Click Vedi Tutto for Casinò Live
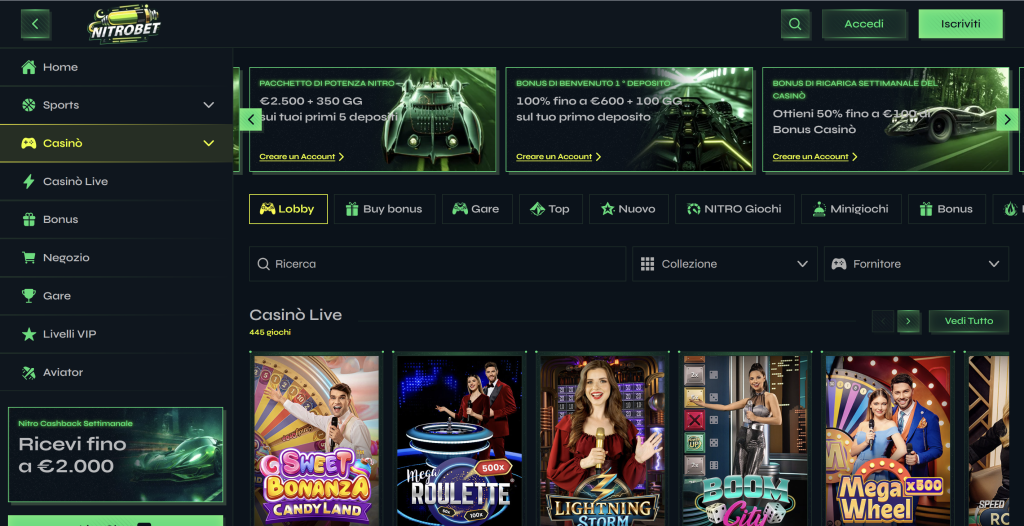The image size is (1024, 526). [968, 321]
